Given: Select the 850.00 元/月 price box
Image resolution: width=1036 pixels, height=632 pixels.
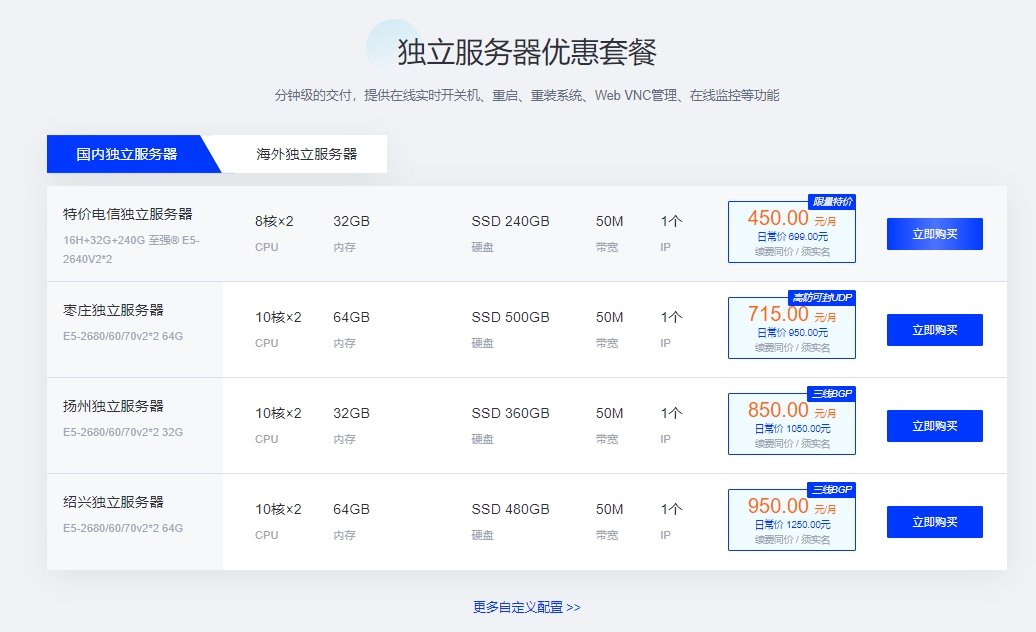Looking at the screenshot, I should (x=791, y=425).
